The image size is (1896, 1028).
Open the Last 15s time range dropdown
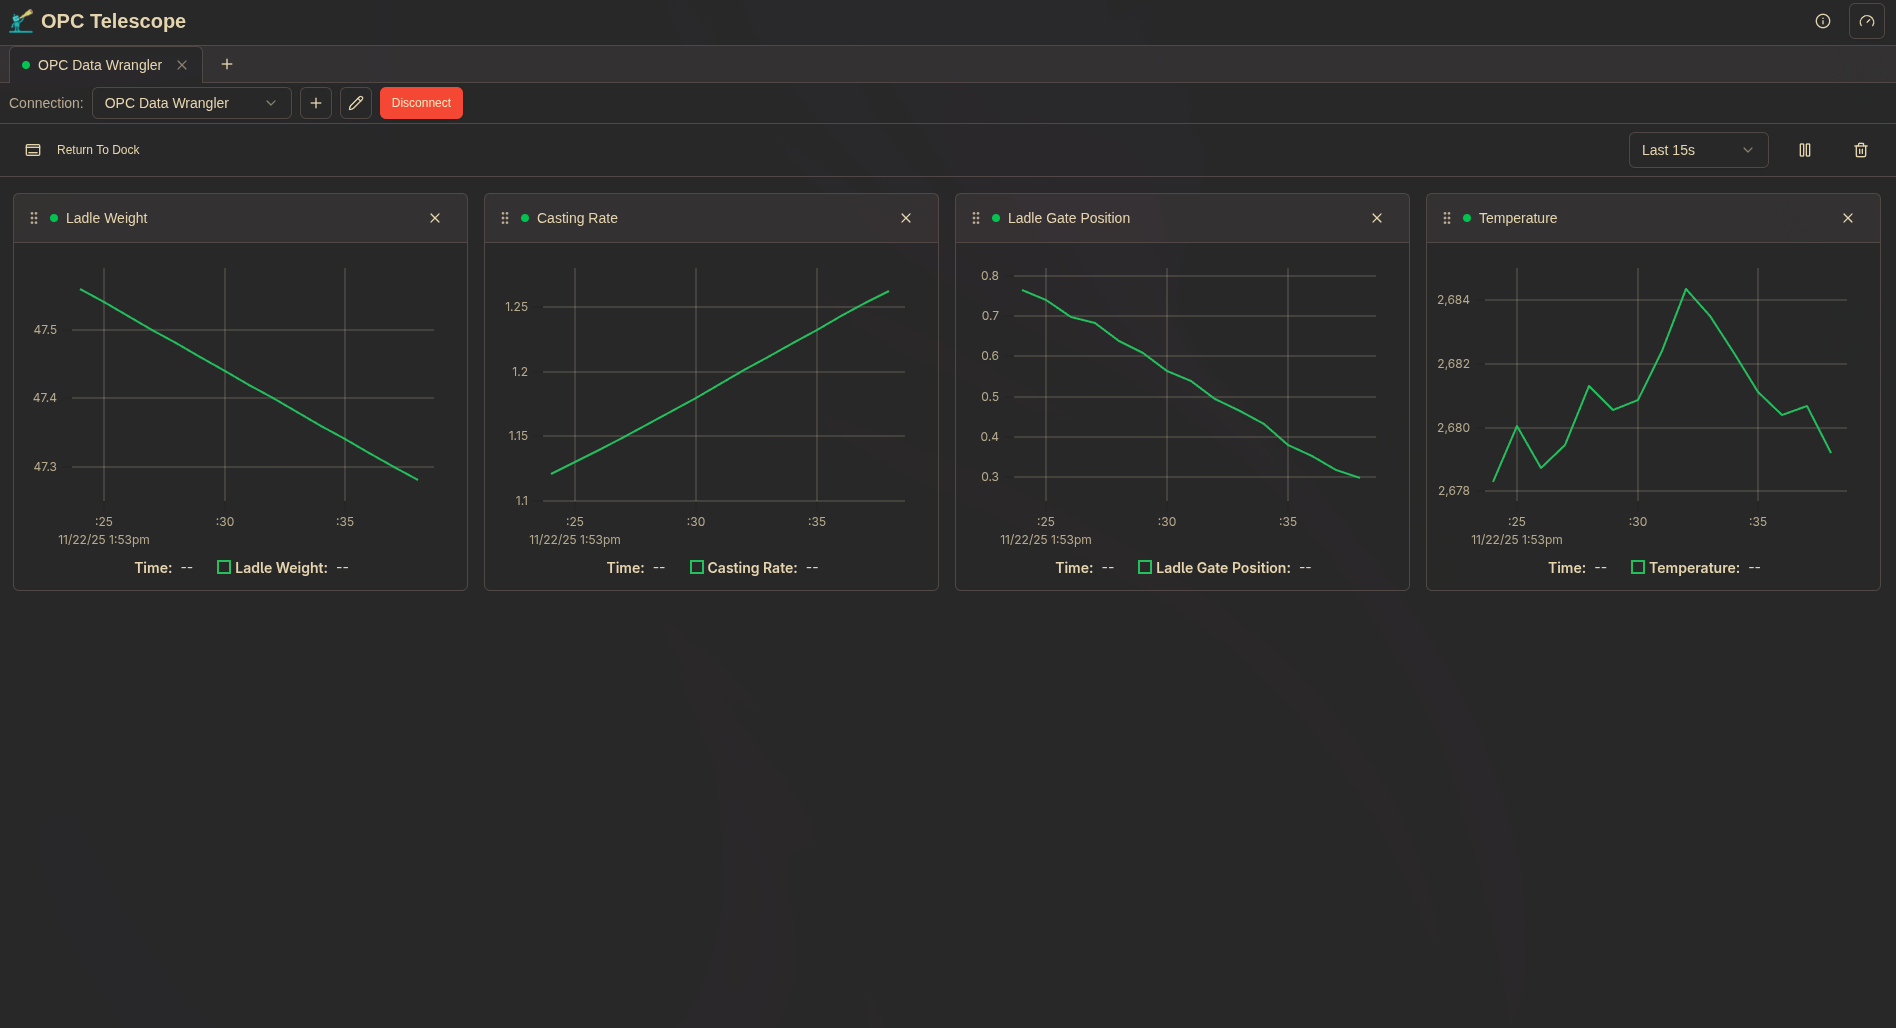coord(1698,150)
